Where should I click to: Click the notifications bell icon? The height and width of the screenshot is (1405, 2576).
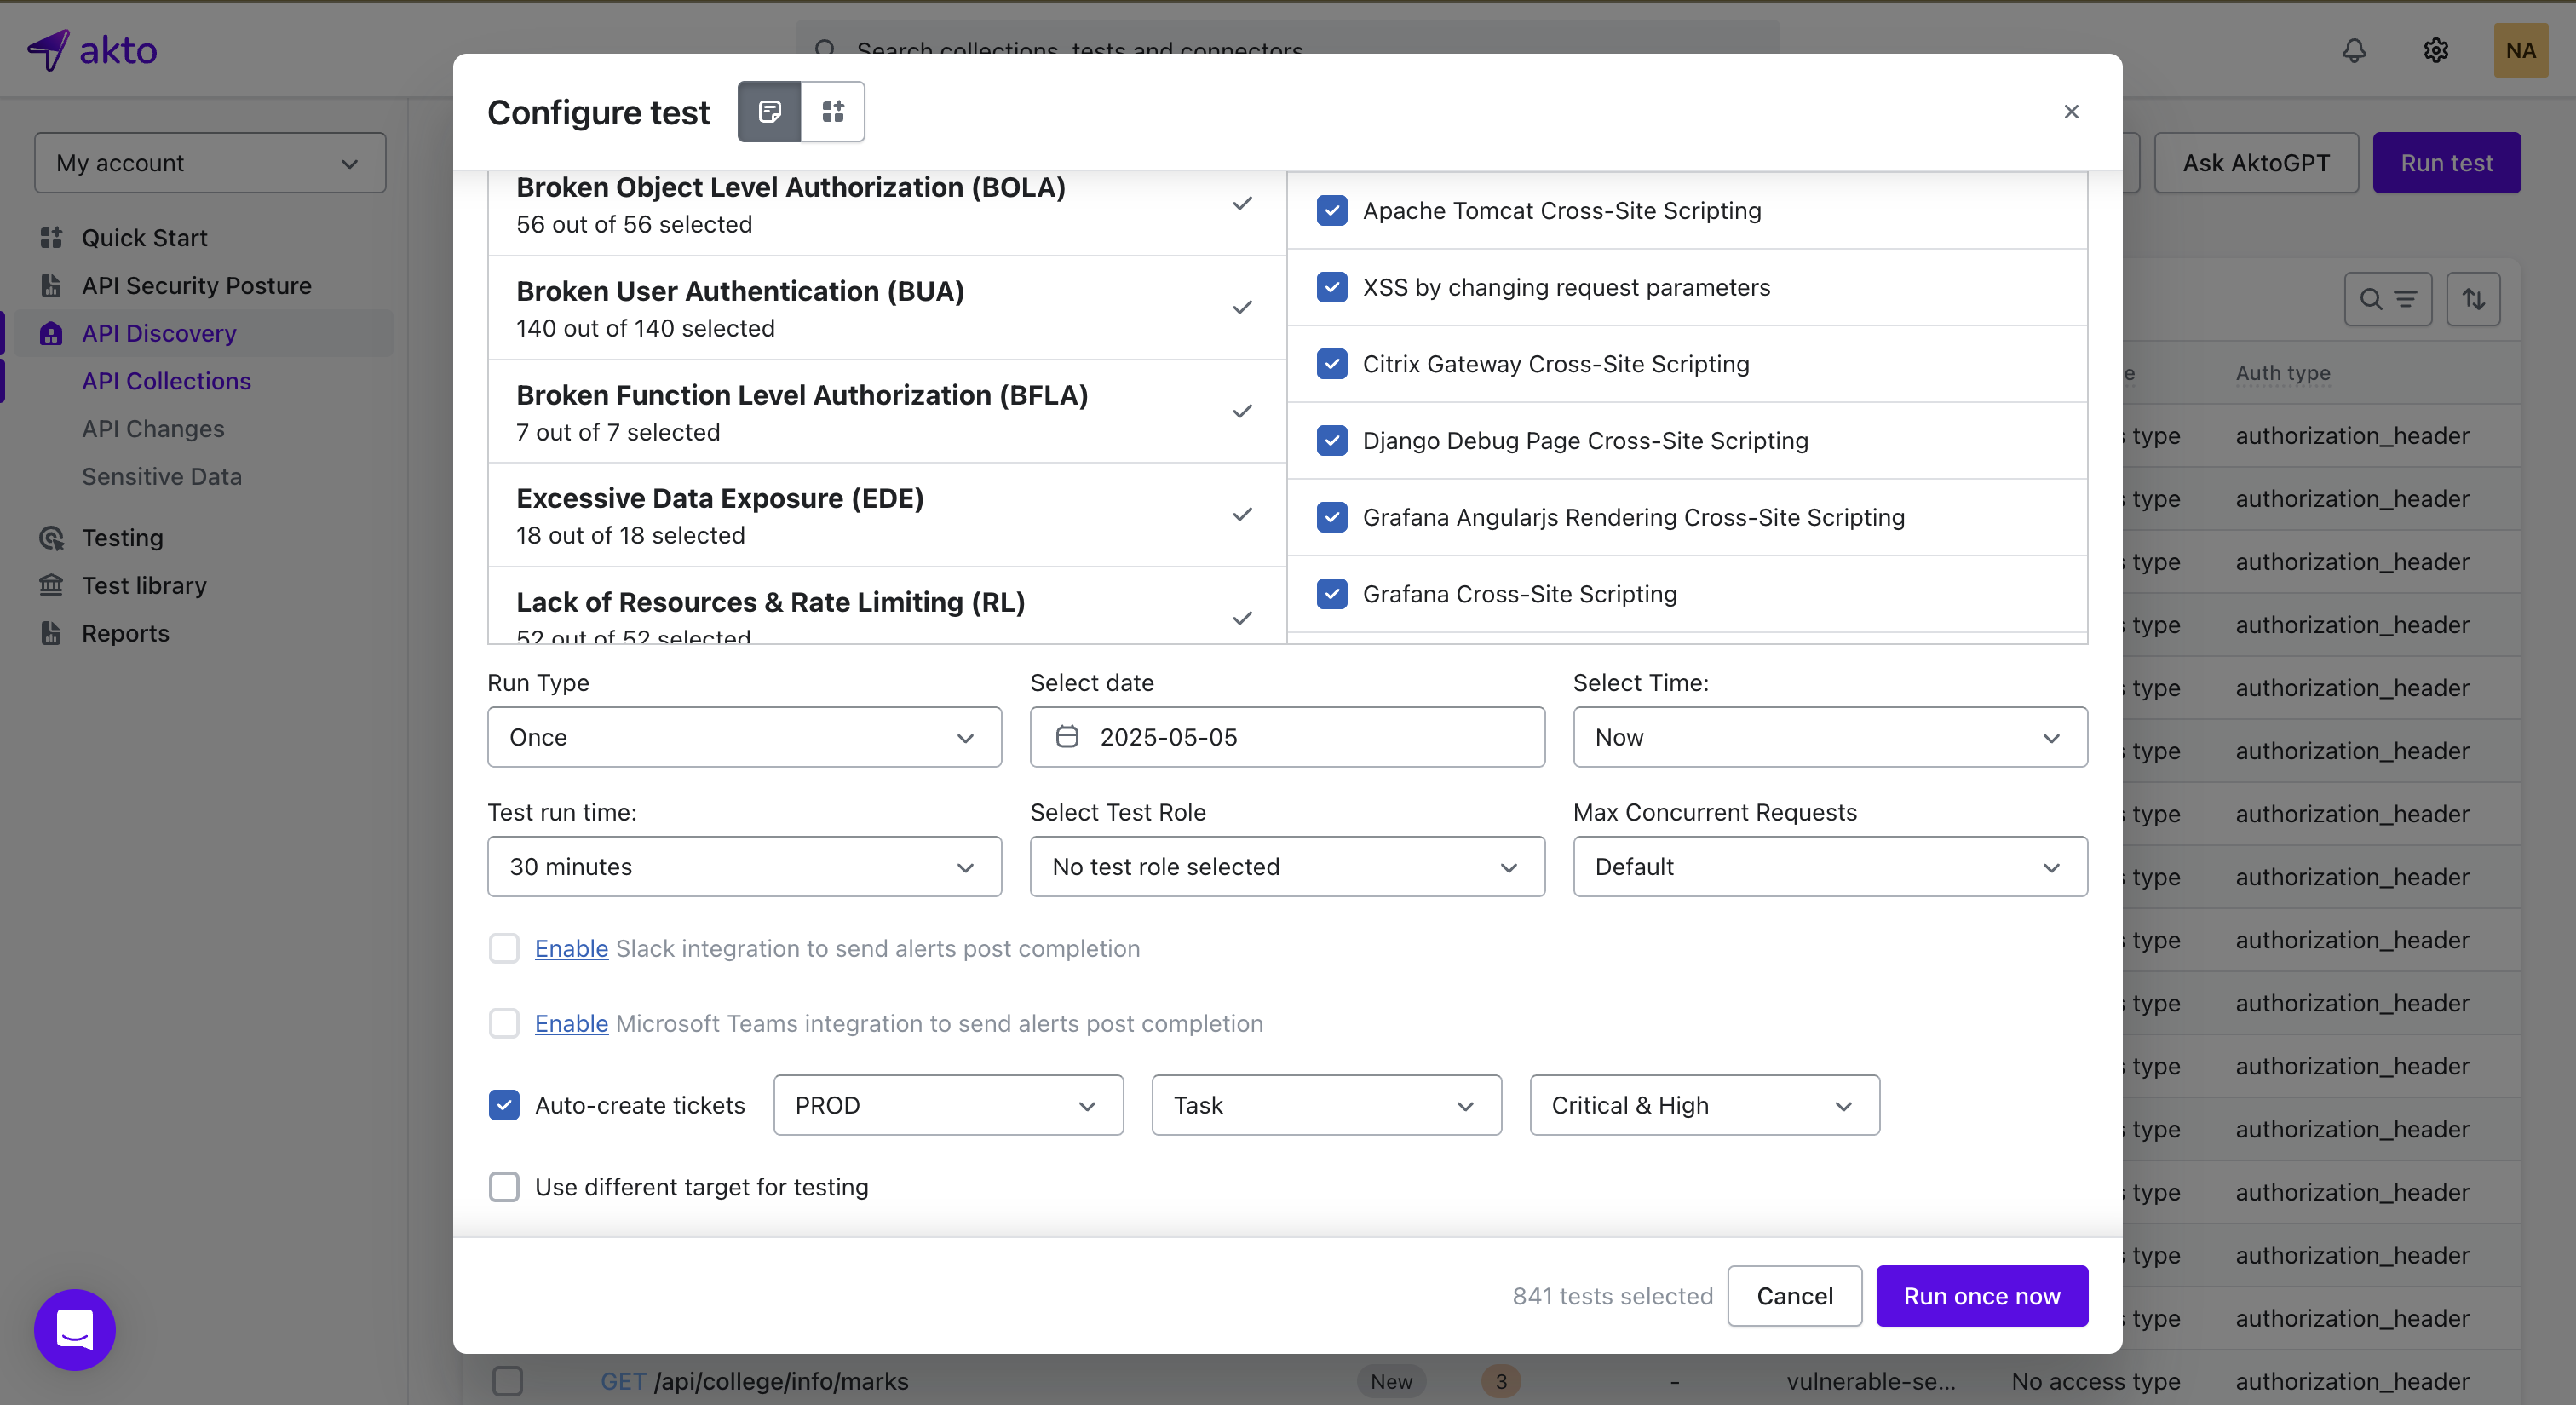pos(2354,50)
